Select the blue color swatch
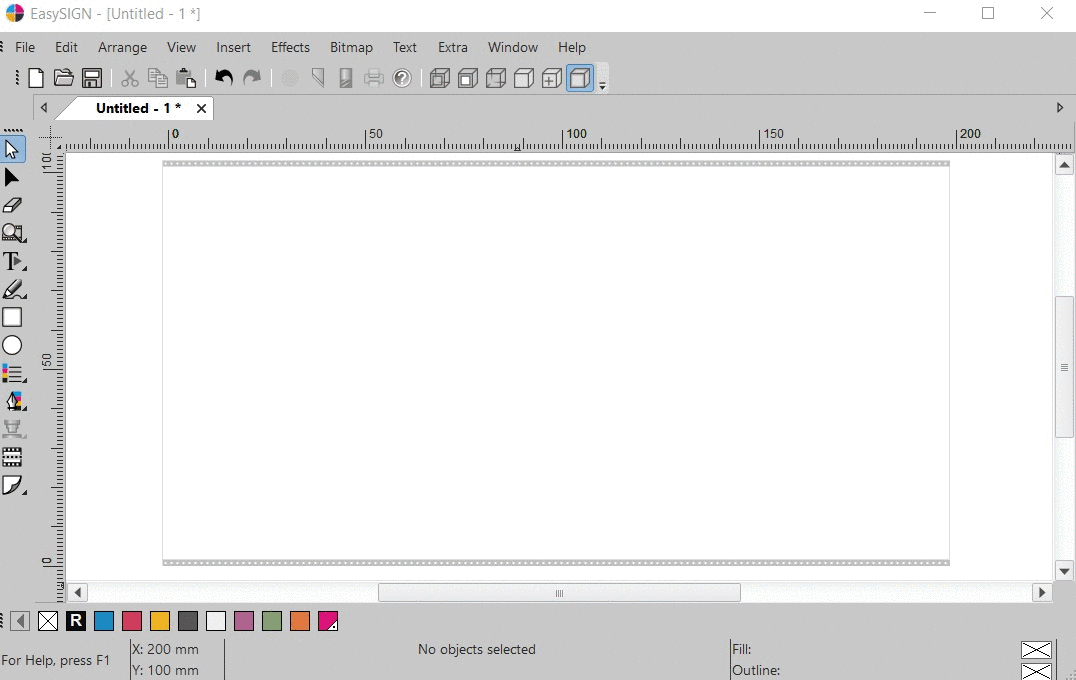This screenshot has height=680, width=1076. [x=104, y=621]
